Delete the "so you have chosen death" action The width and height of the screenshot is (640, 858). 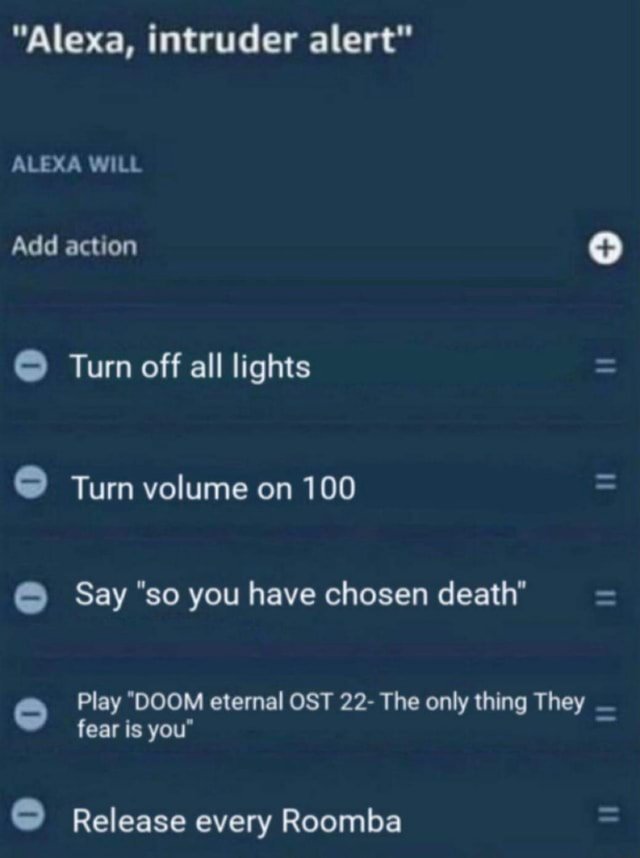(30, 598)
